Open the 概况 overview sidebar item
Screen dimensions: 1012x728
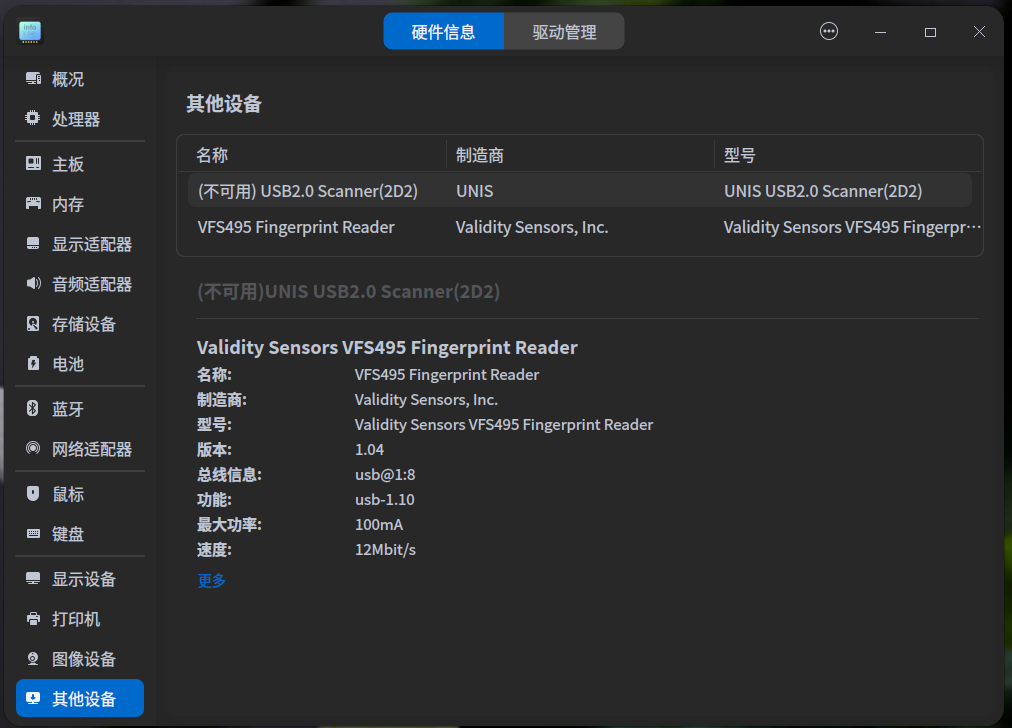[x=68, y=79]
